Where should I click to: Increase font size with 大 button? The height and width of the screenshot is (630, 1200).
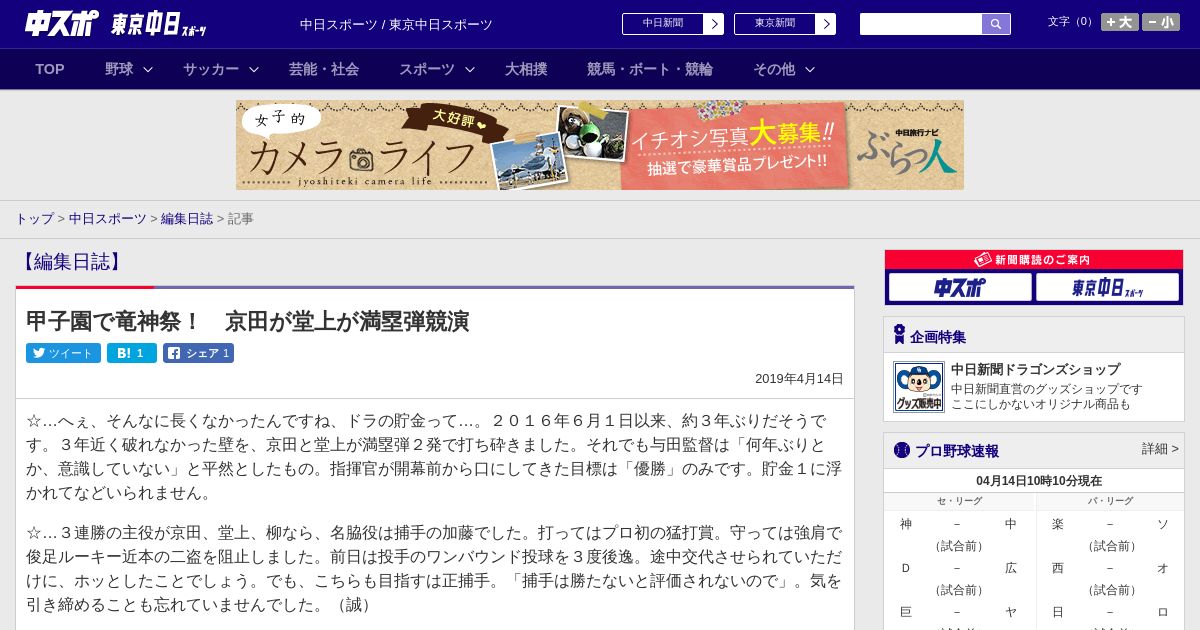coord(1119,22)
